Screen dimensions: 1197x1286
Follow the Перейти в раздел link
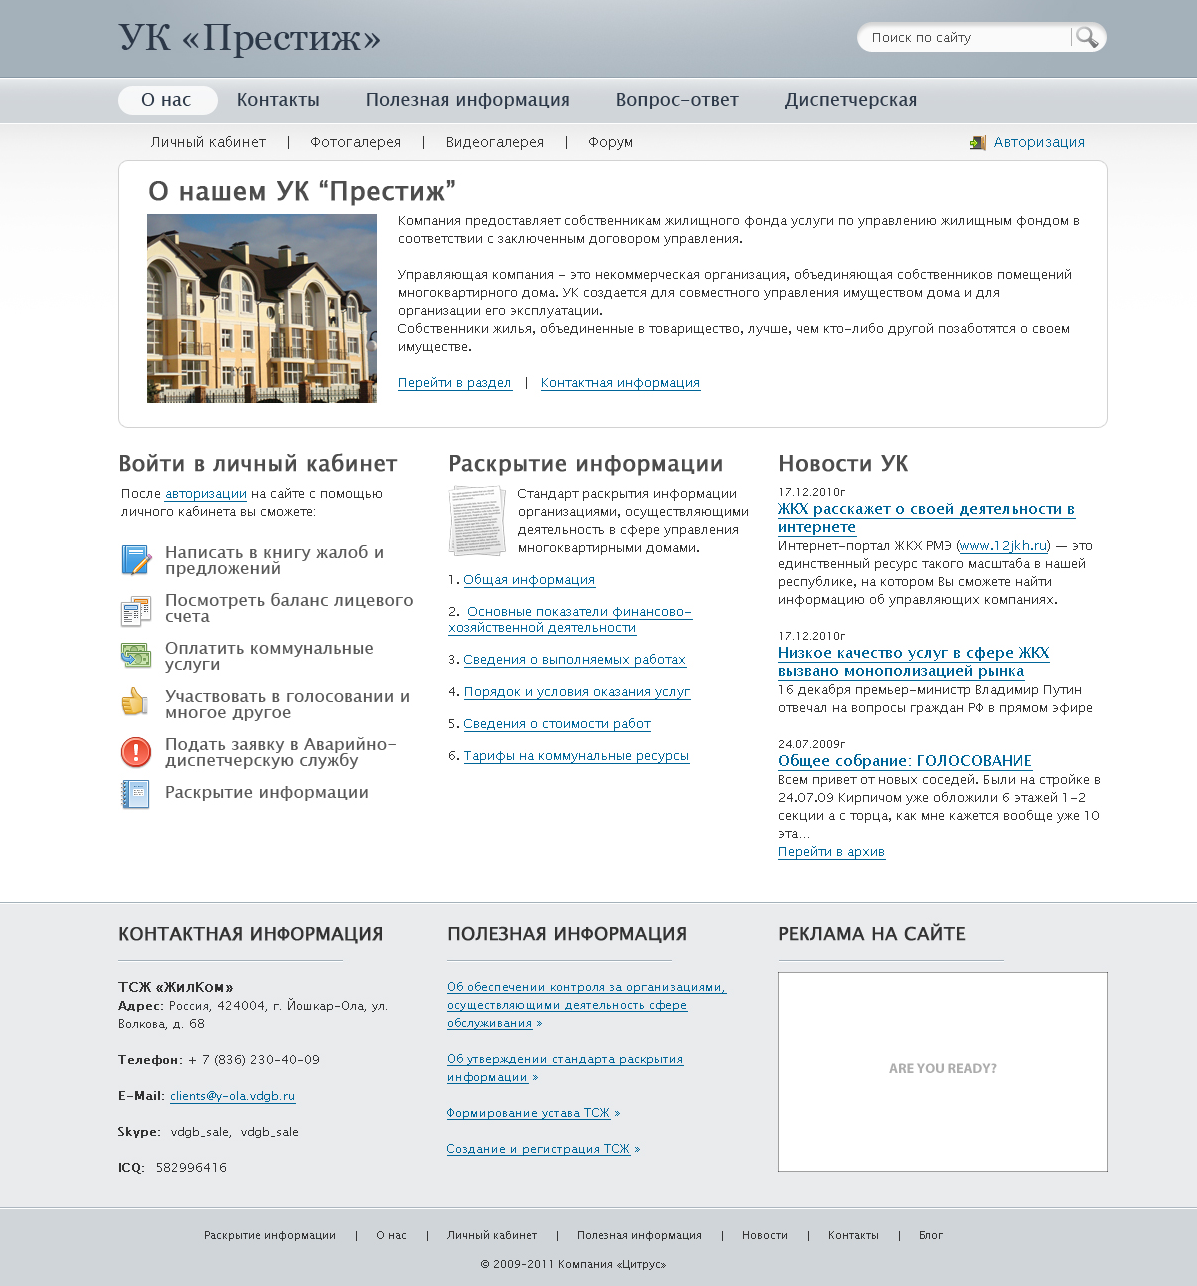[x=455, y=383]
